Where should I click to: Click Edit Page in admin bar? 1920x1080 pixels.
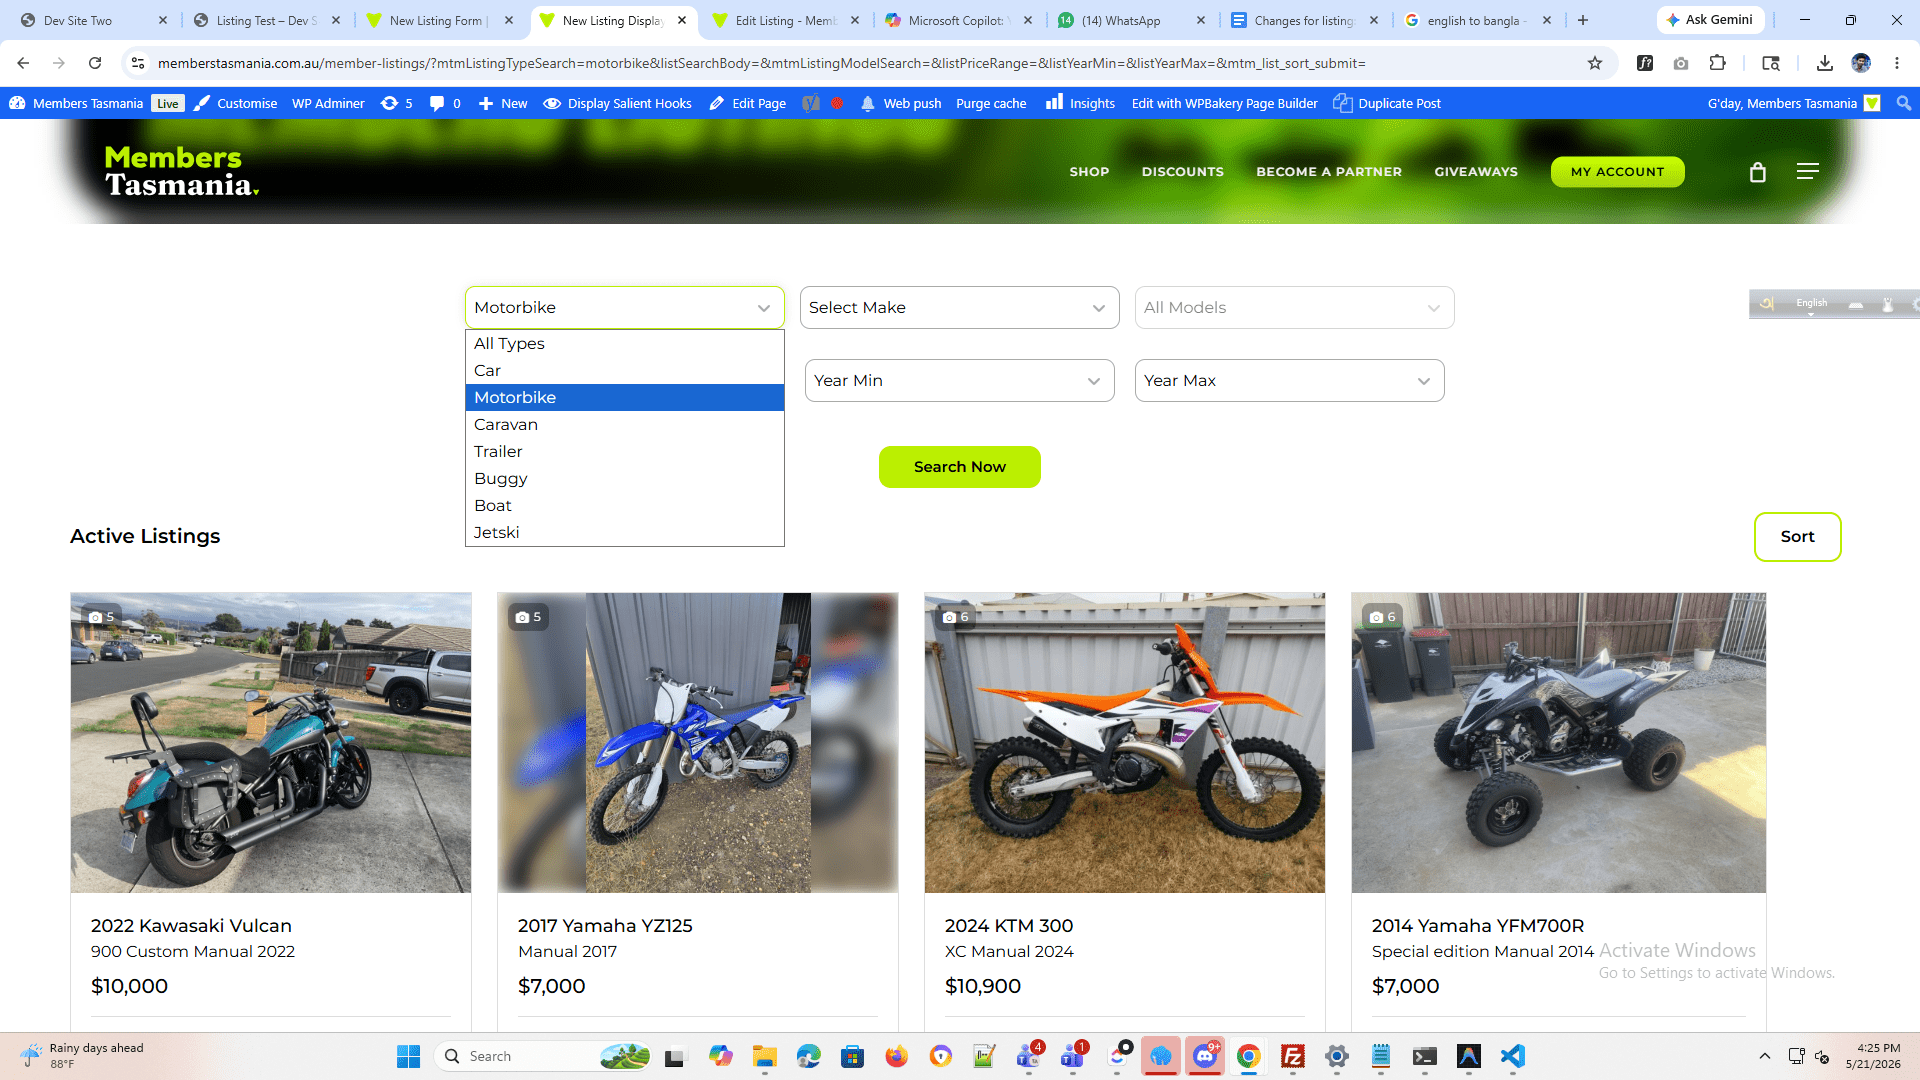(748, 103)
